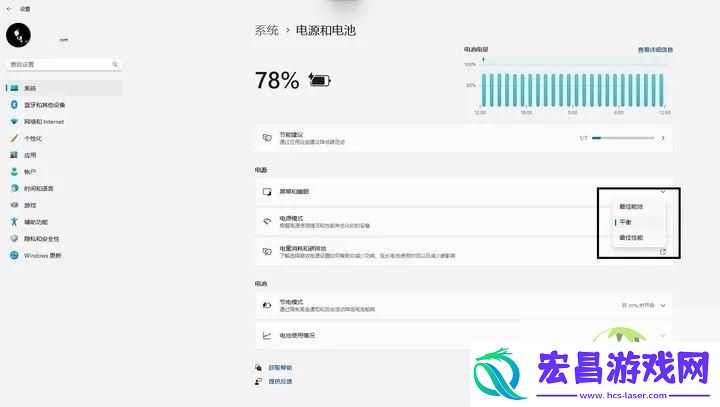Click the charging battery icon beside 78%
Screen dimensions: 720x407
(320, 80)
